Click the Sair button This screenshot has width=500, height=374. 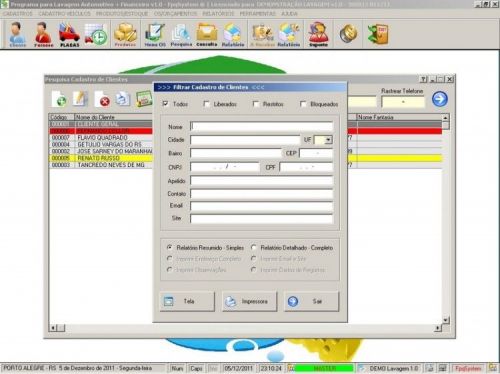coord(311,301)
